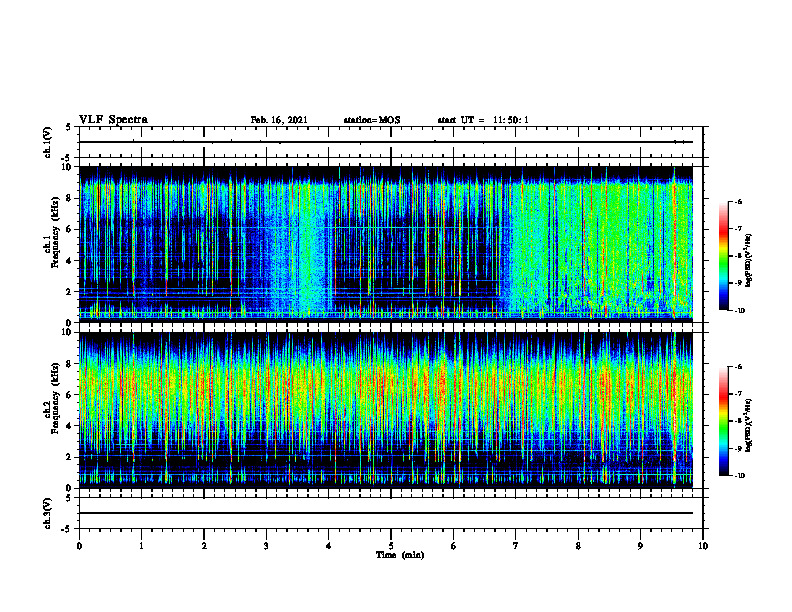Click the "start UT = 11:50: 1" text
792x612 pixels.
[483, 120]
